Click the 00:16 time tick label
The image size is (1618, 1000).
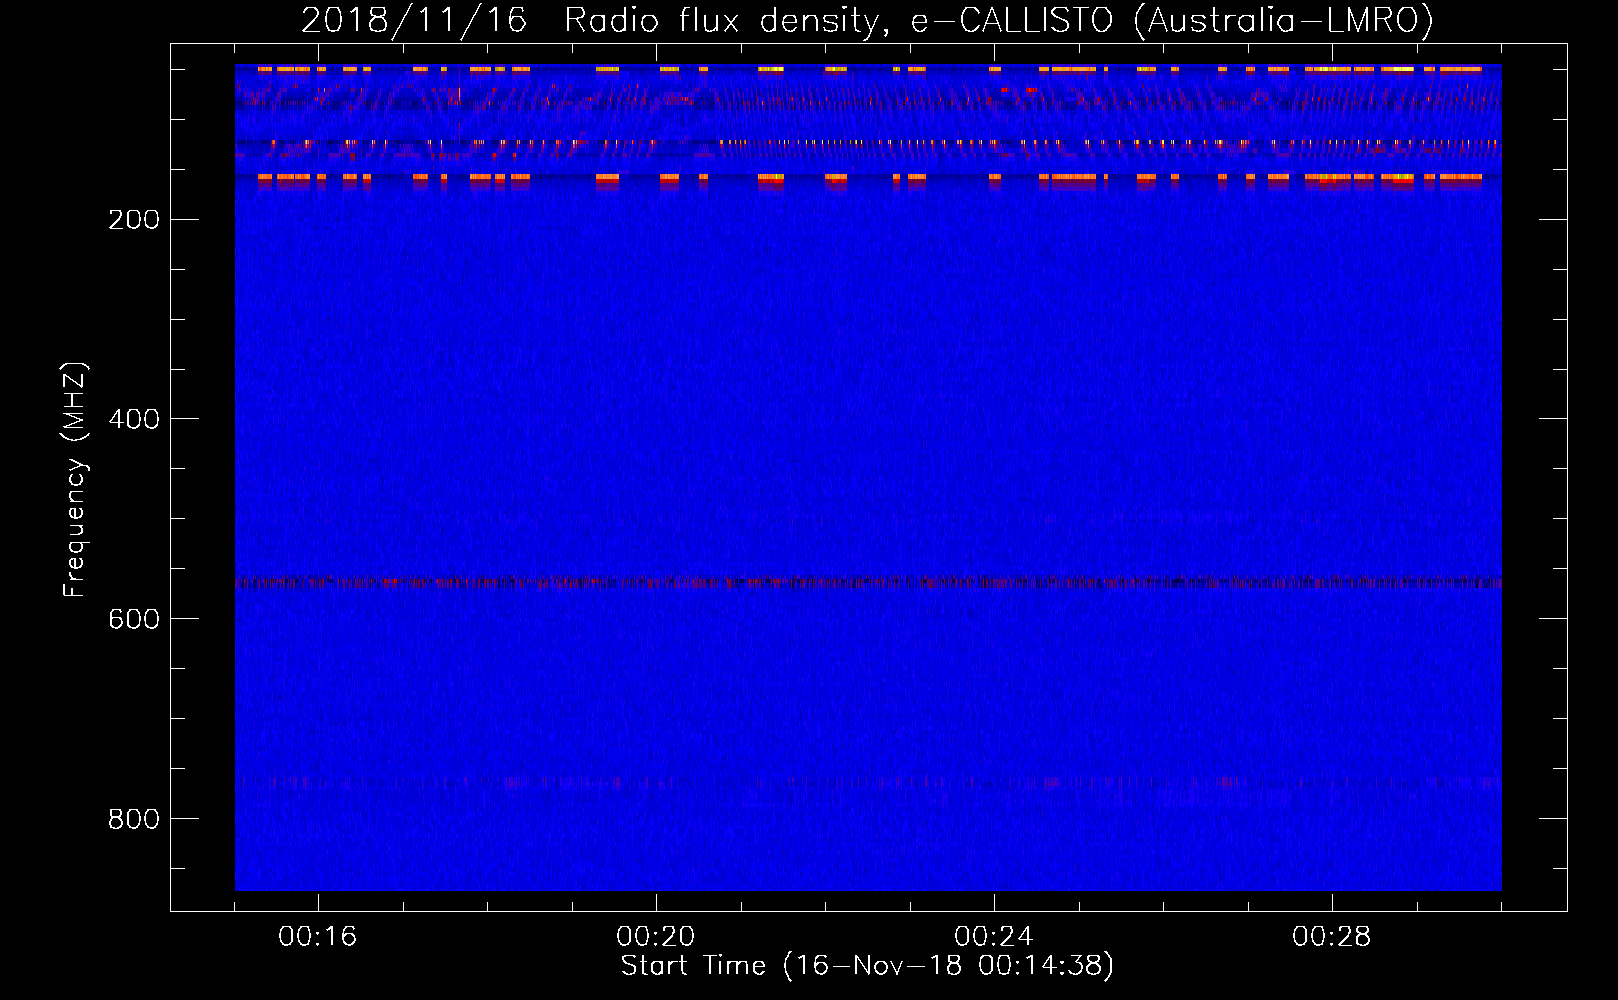click(318, 937)
